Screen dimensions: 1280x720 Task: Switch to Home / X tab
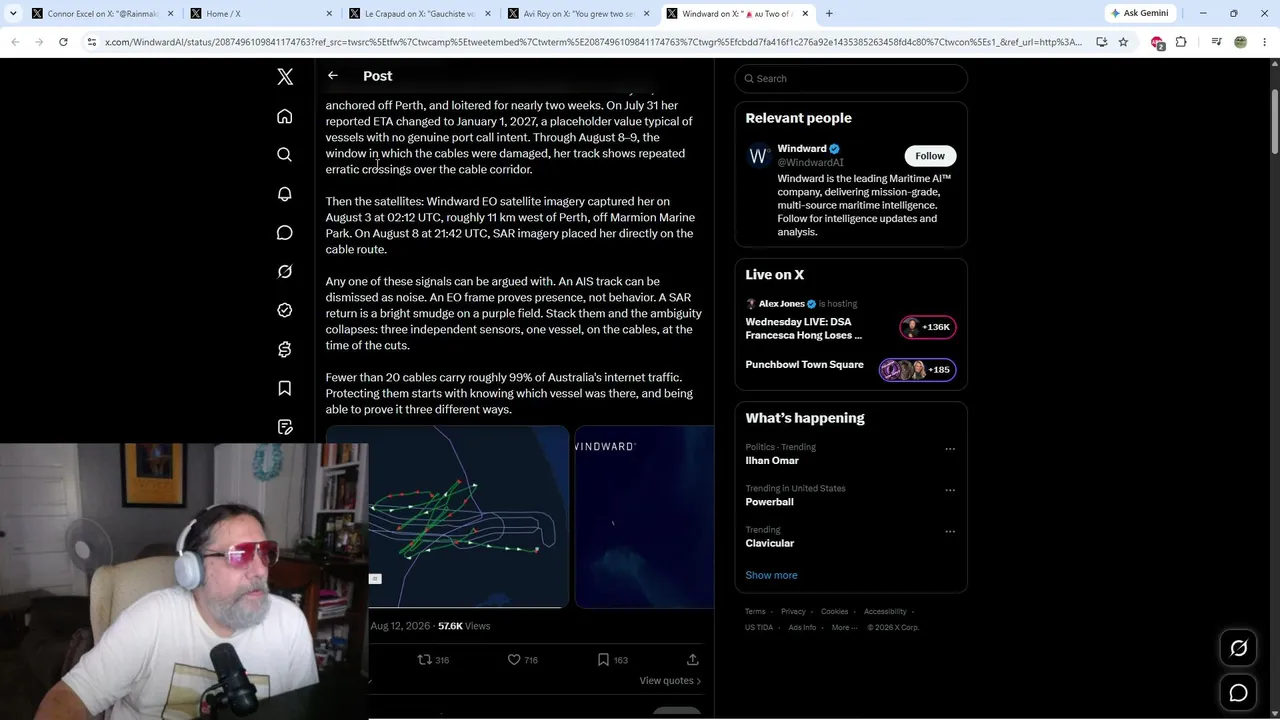pyautogui.click(x=262, y=14)
